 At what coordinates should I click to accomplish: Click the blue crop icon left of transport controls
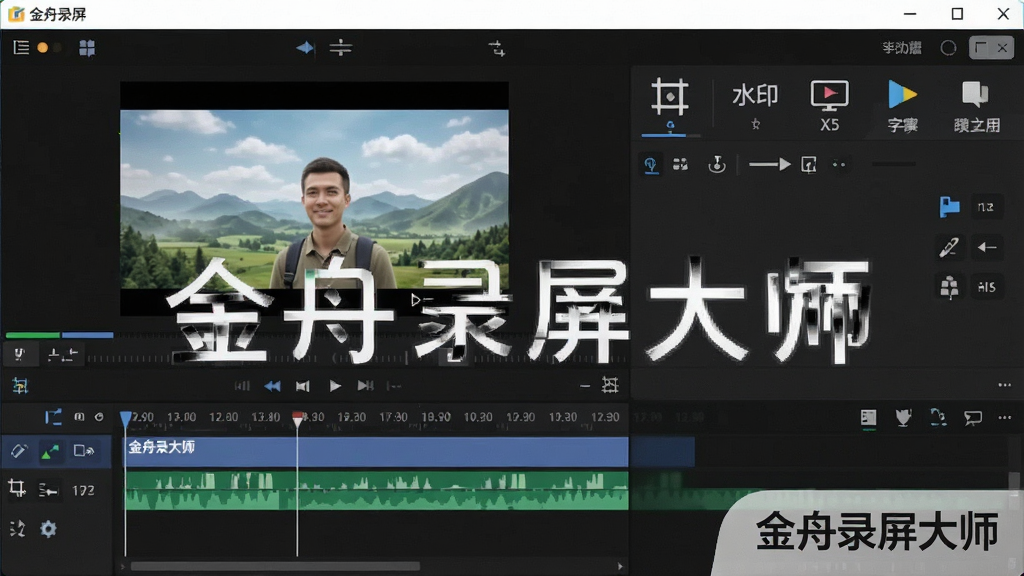(20, 386)
